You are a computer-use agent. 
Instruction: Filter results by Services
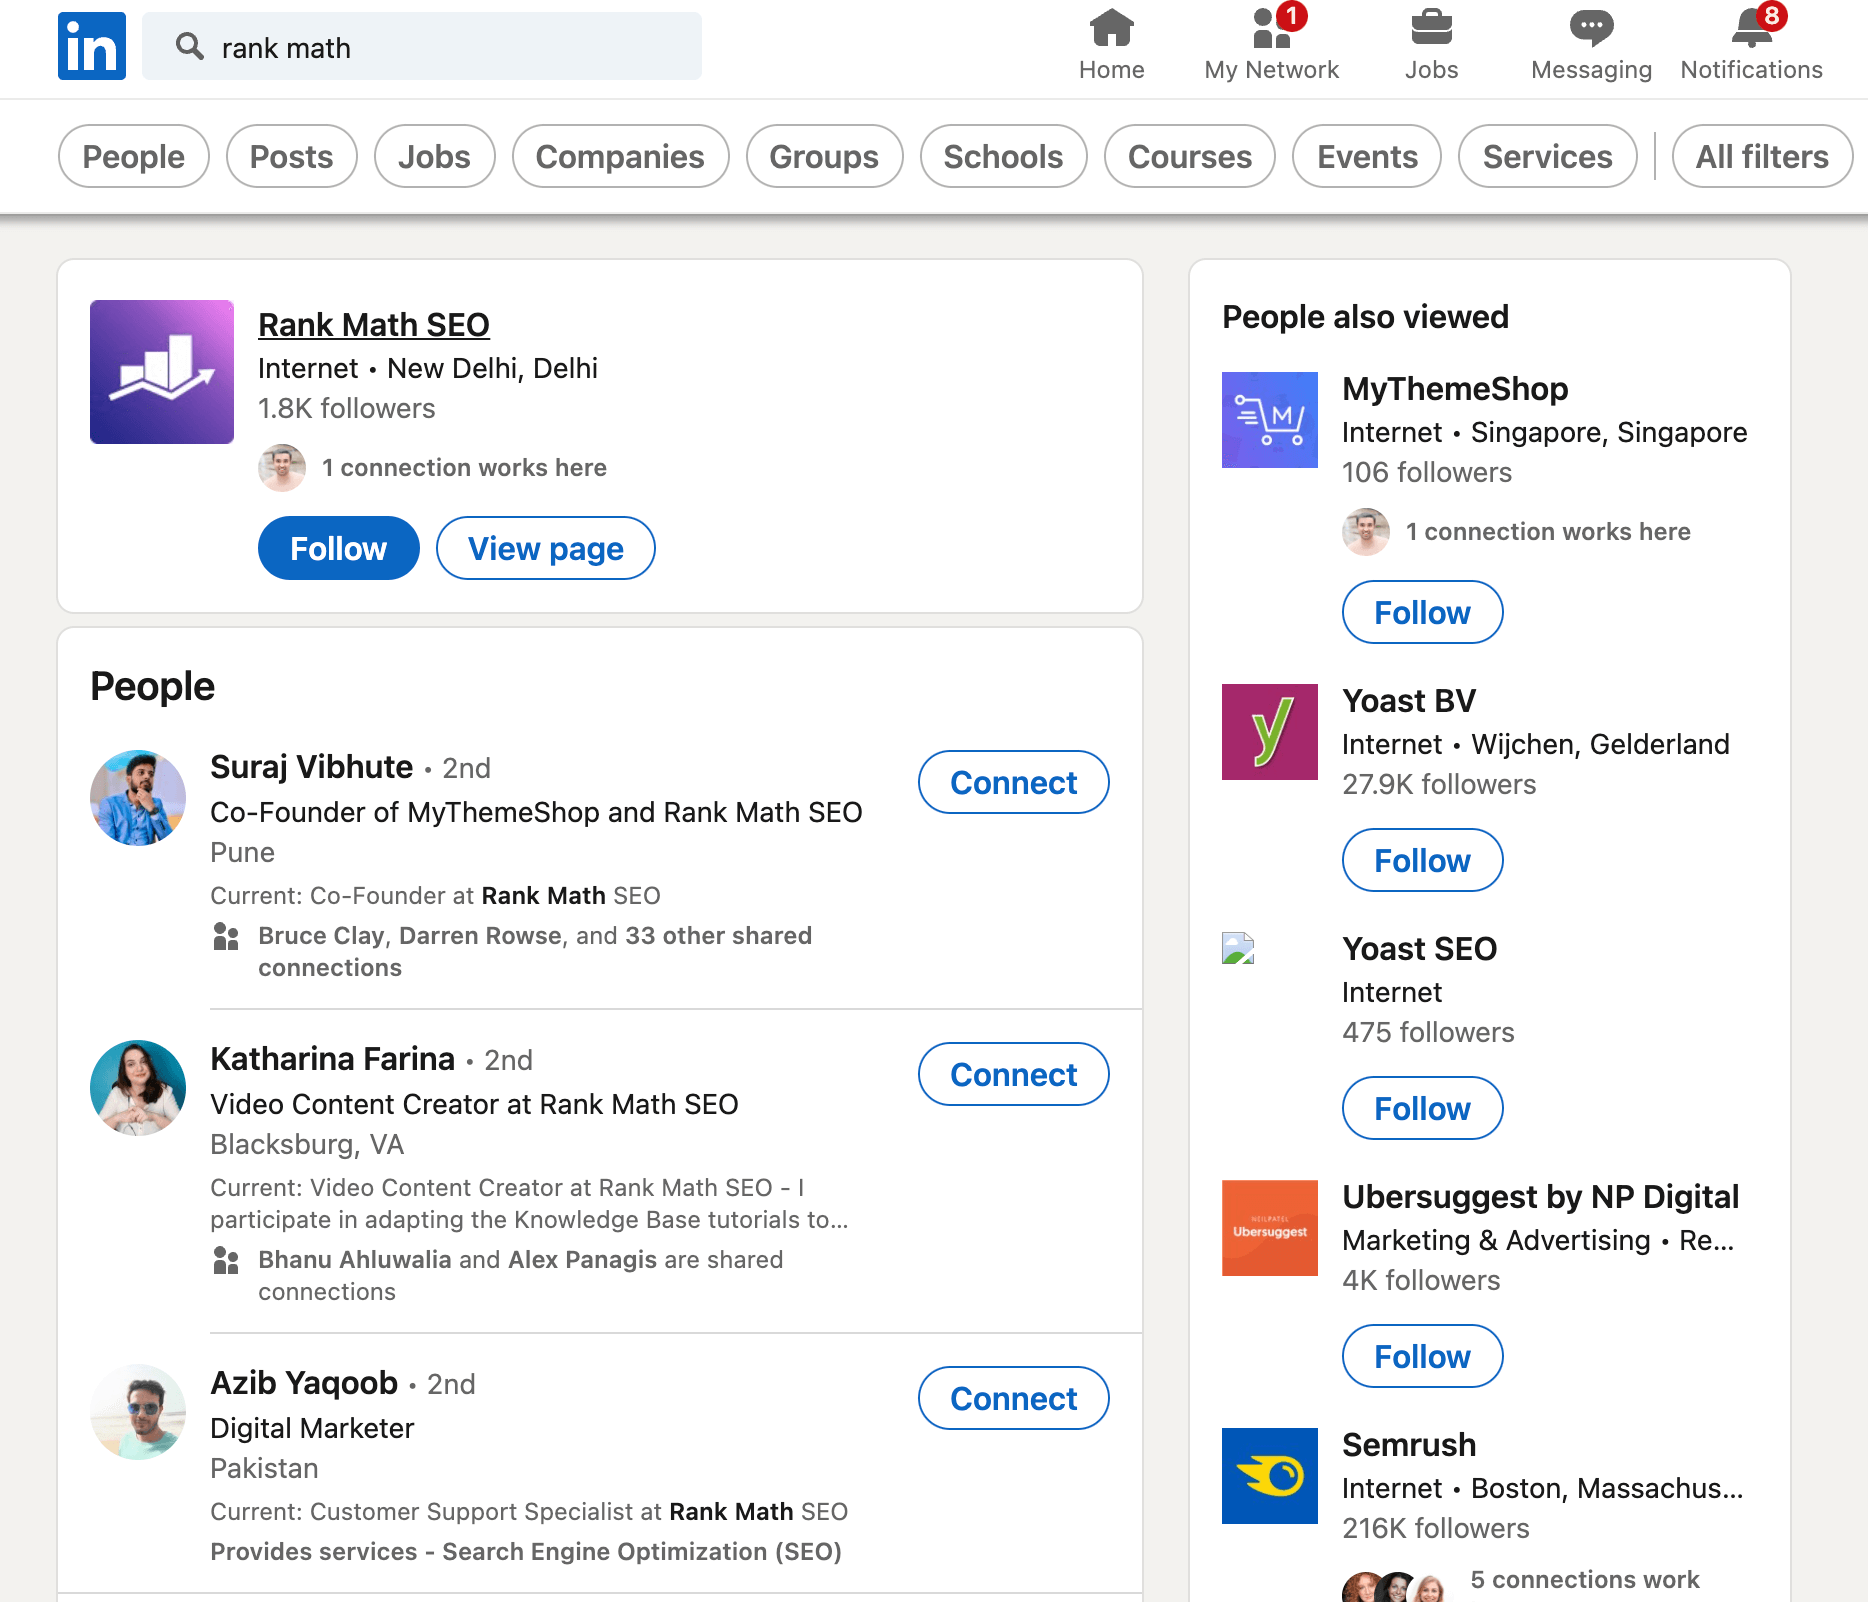1548,156
